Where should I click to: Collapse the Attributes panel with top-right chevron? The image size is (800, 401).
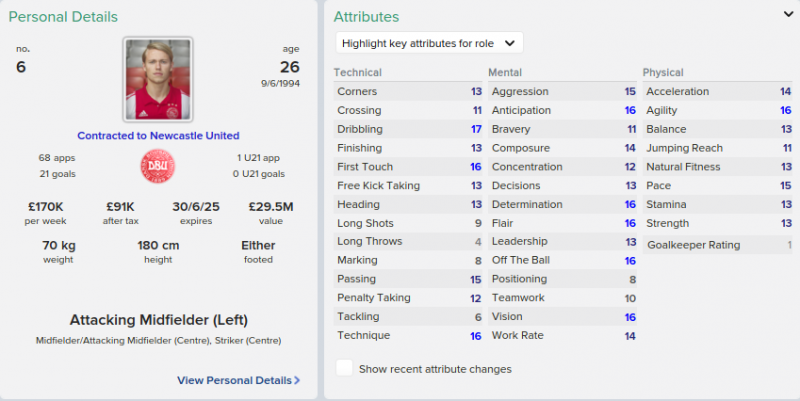(x=788, y=15)
